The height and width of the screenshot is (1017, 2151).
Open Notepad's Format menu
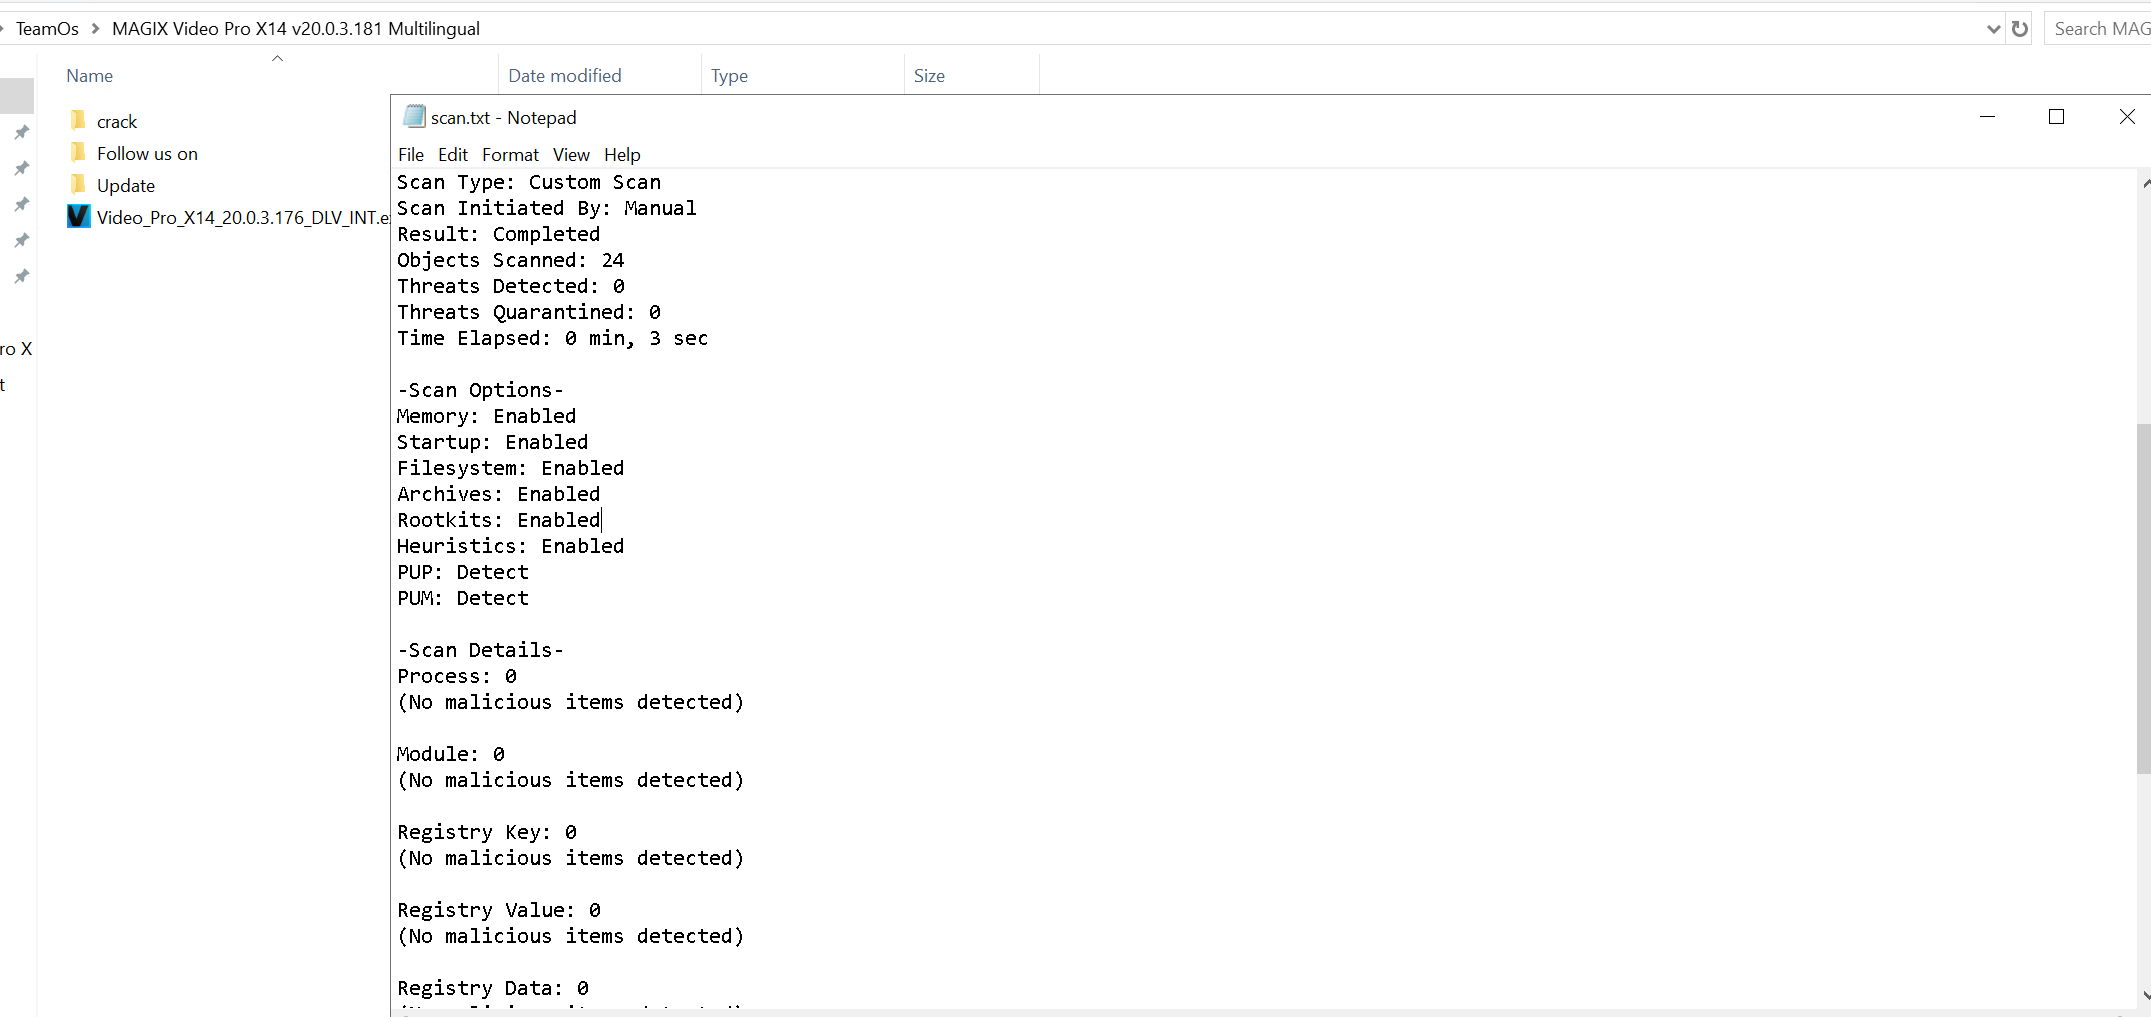[510, 154]
